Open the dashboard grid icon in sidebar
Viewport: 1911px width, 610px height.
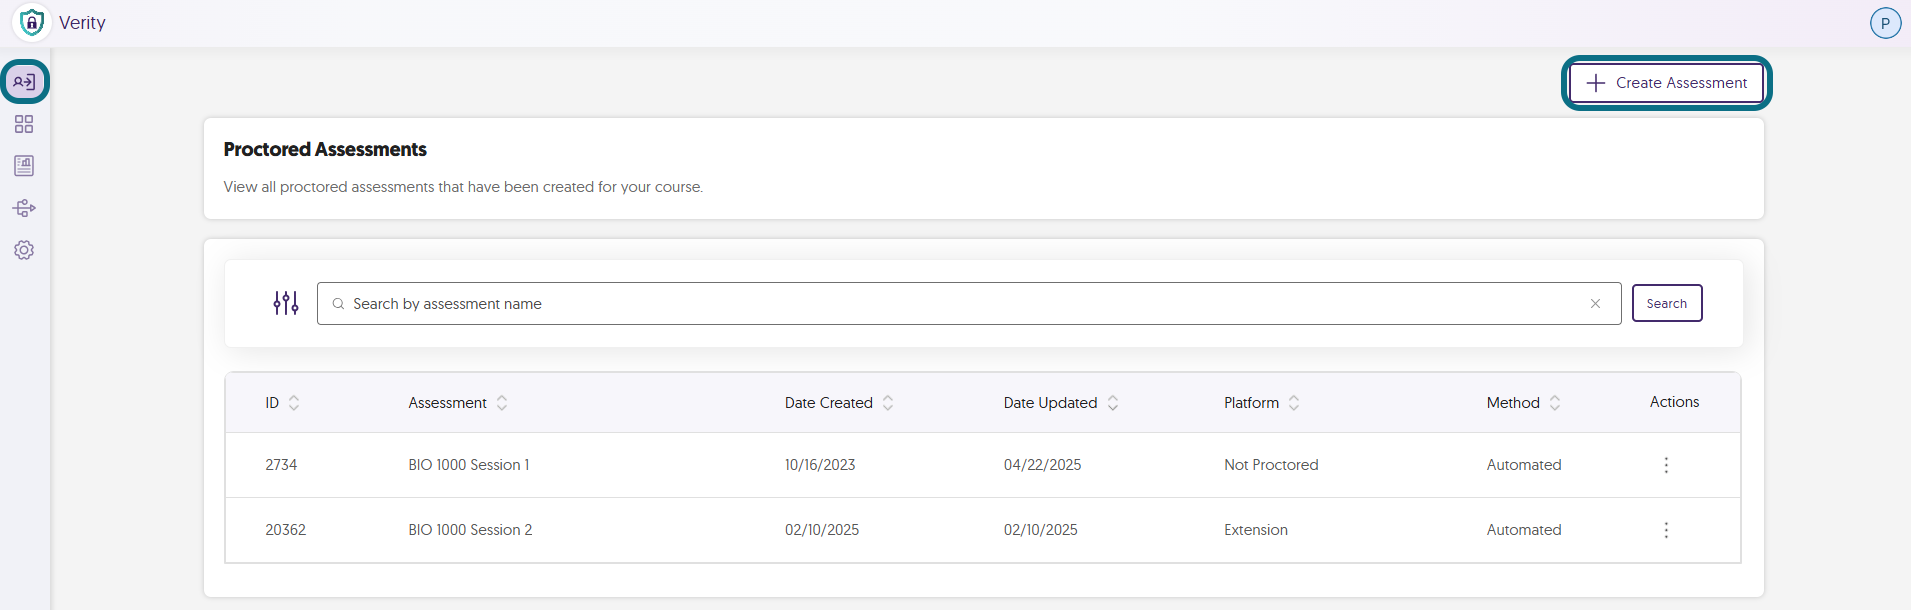pyautogui.click(x=24, y=124)
